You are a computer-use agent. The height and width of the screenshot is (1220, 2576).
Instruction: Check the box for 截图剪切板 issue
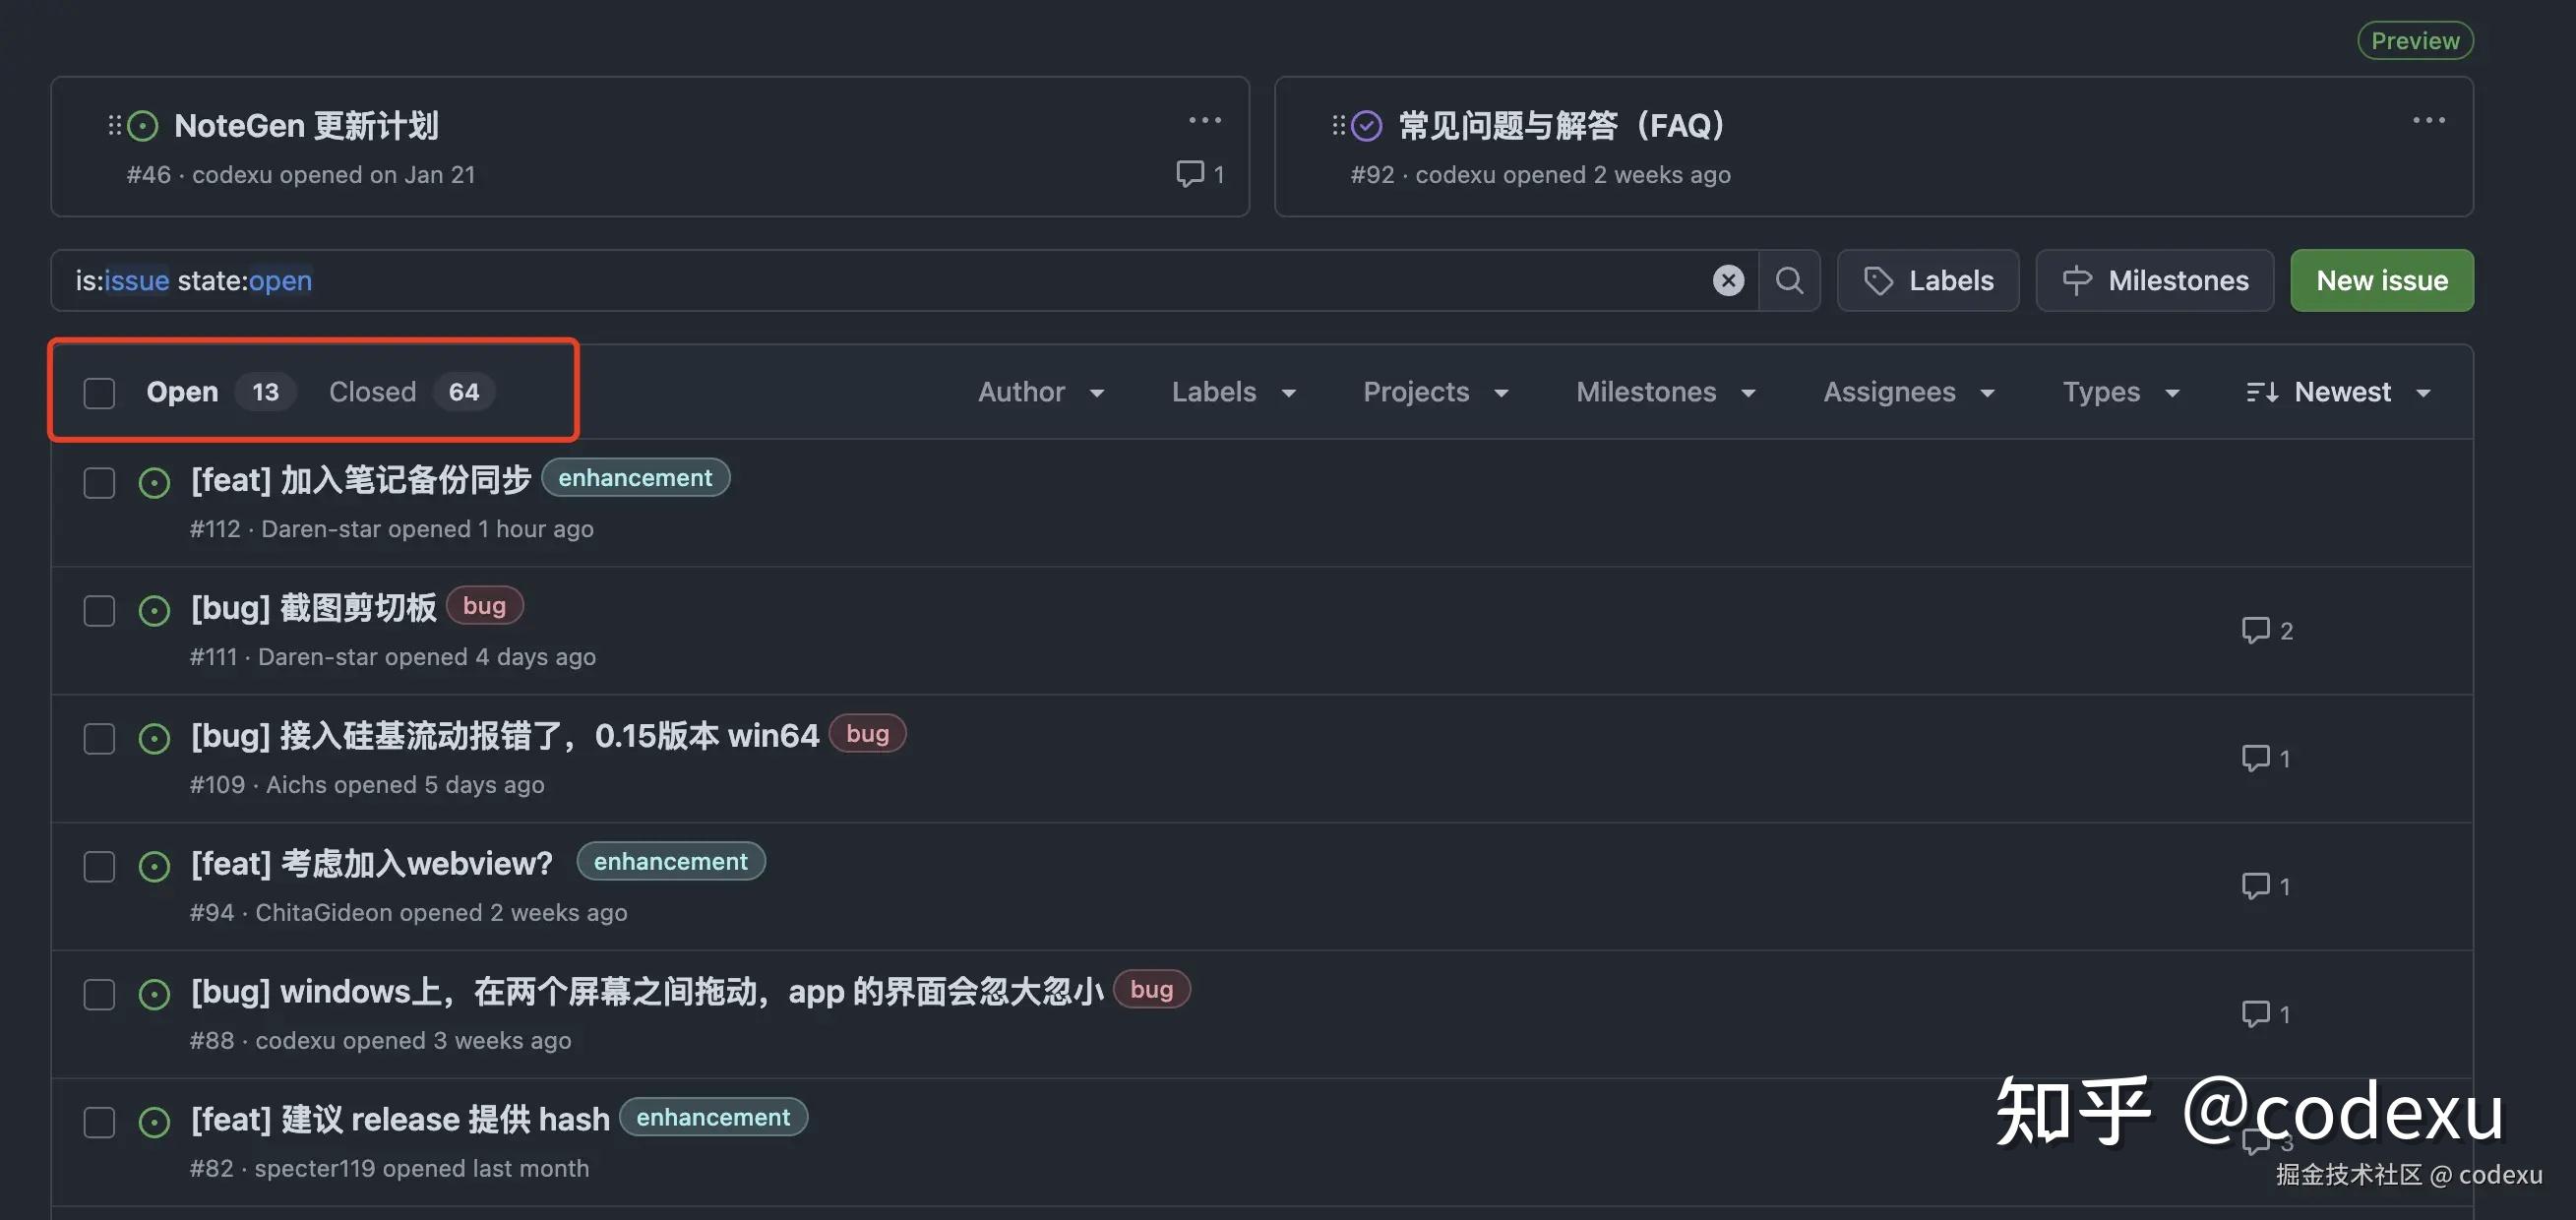pos(99,611)
